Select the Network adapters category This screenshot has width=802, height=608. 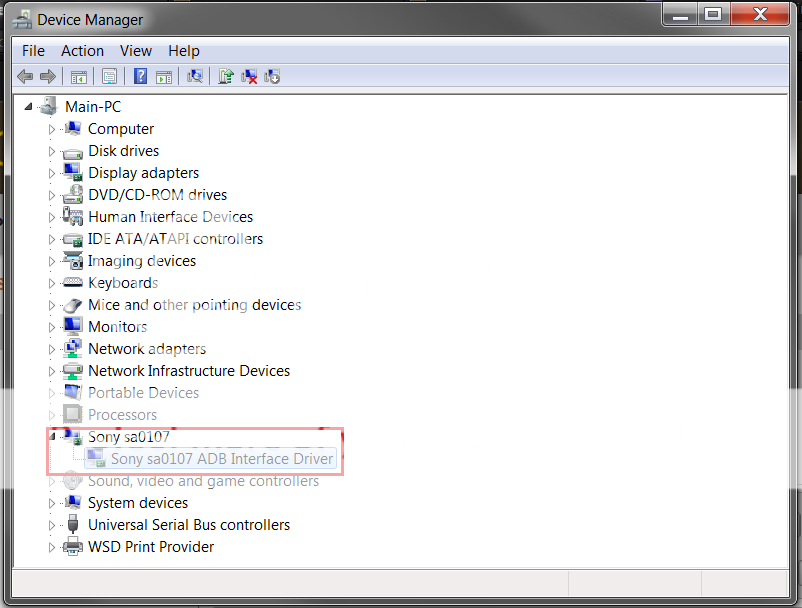click(x=146, y=349)
